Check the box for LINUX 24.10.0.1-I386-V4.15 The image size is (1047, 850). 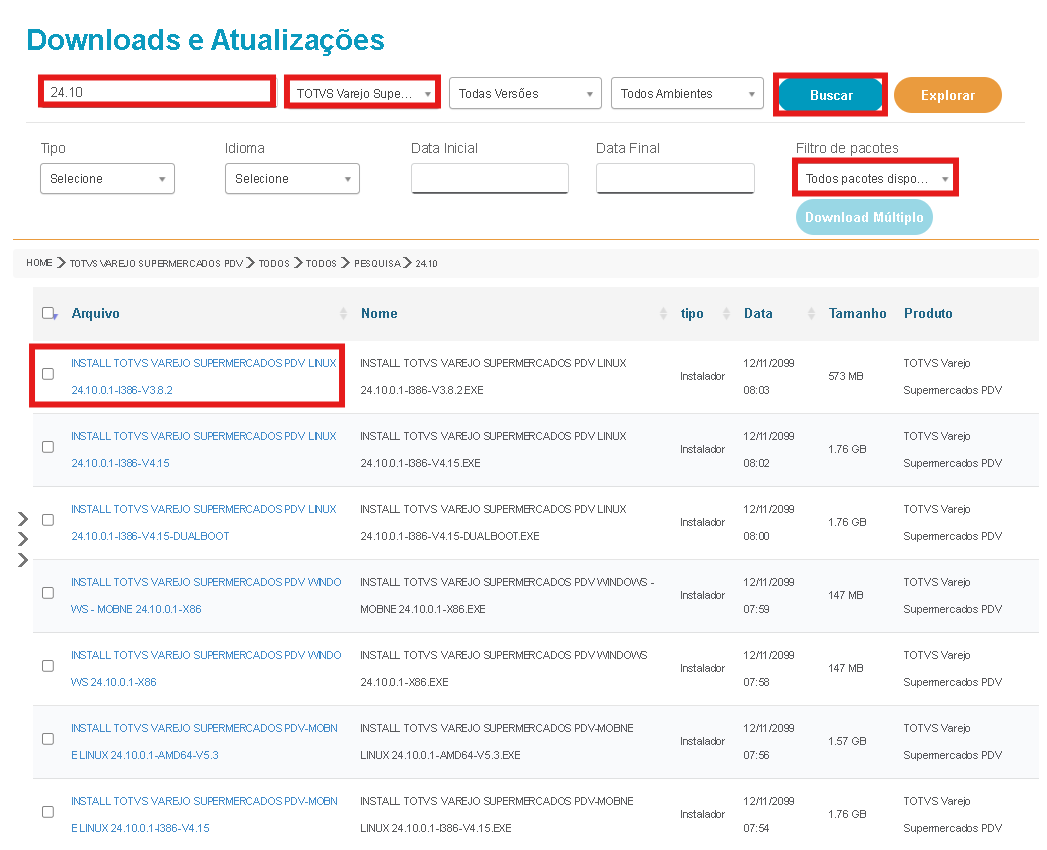pos(48,447)
